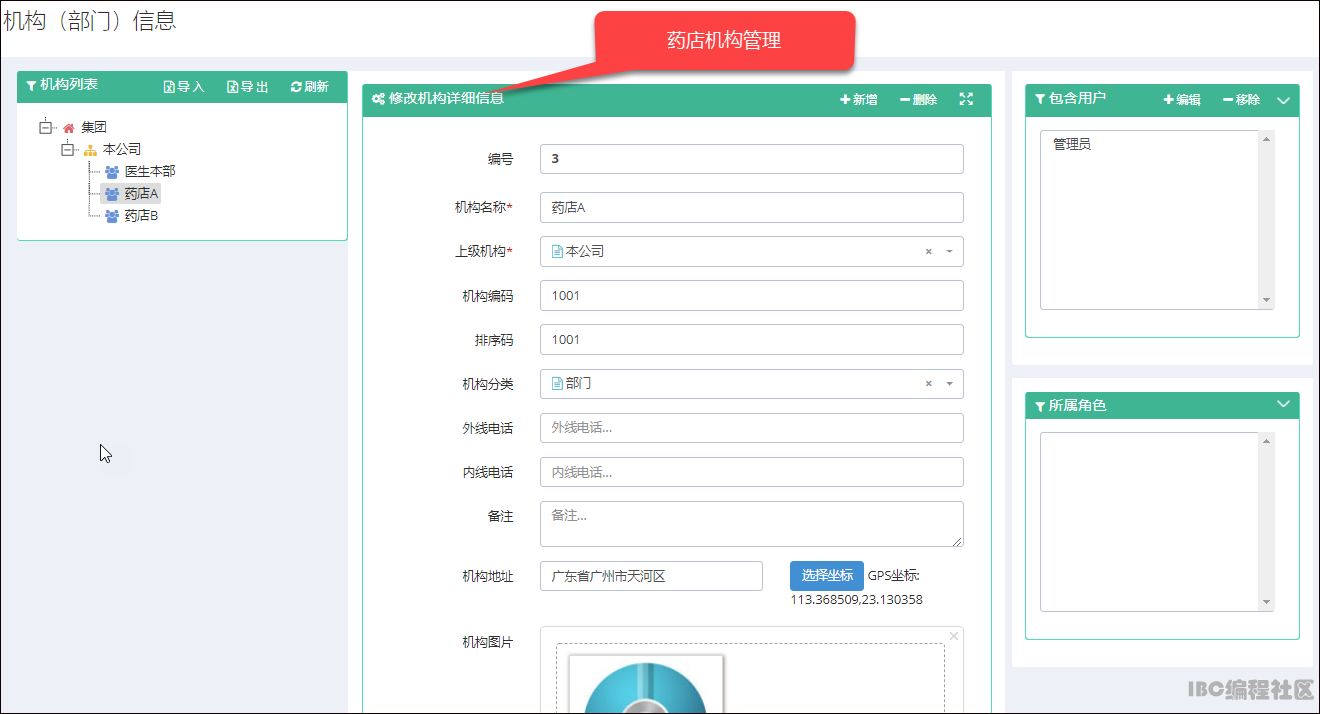The image size is (1320, 714).
Task: Click the 机构名称 input field
Action: click(x=752, y=208)
